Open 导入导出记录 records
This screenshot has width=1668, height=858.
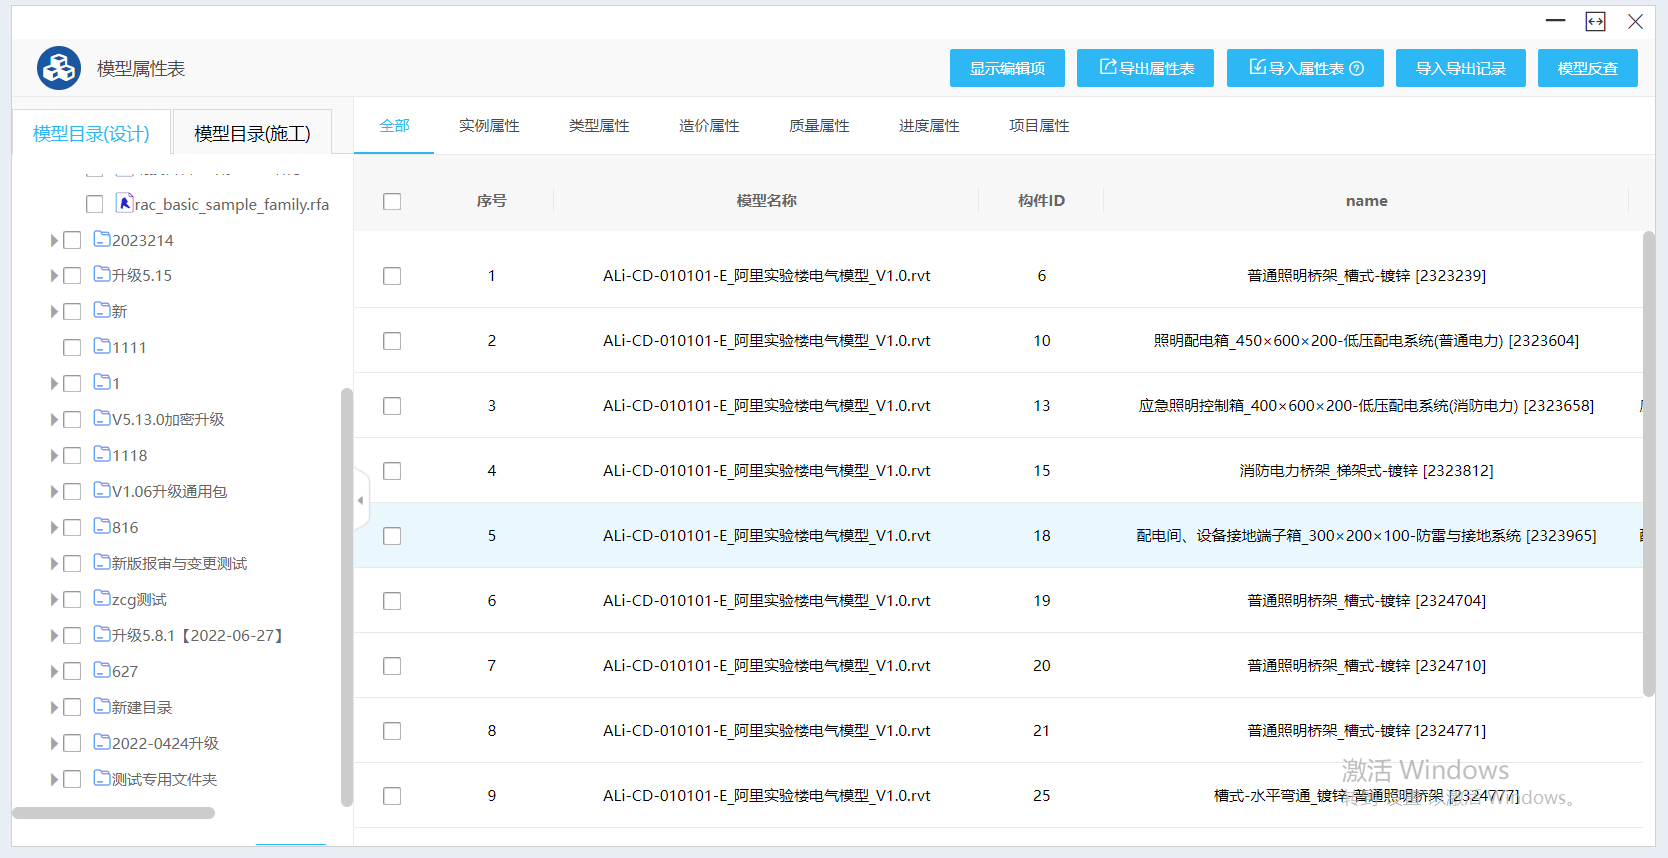(1461, 68)
